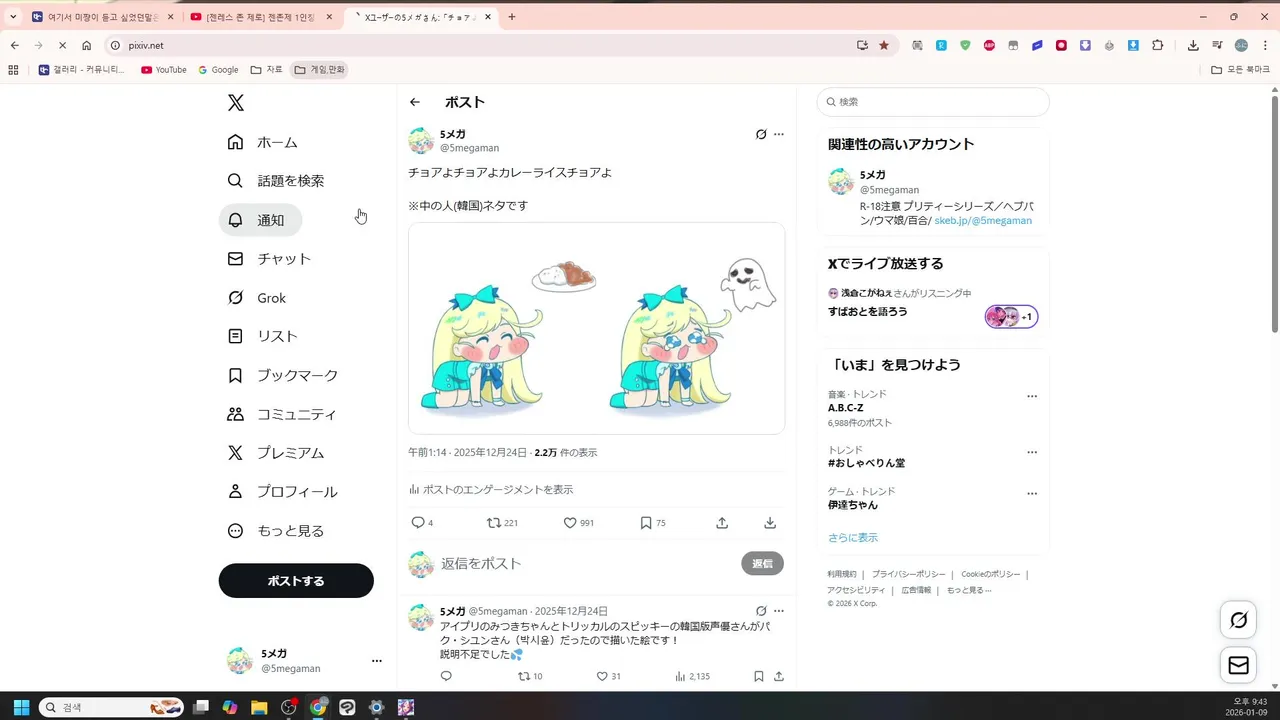Open チャット in sidebar
Screen dimensions: 1280x720
point(270,258)
